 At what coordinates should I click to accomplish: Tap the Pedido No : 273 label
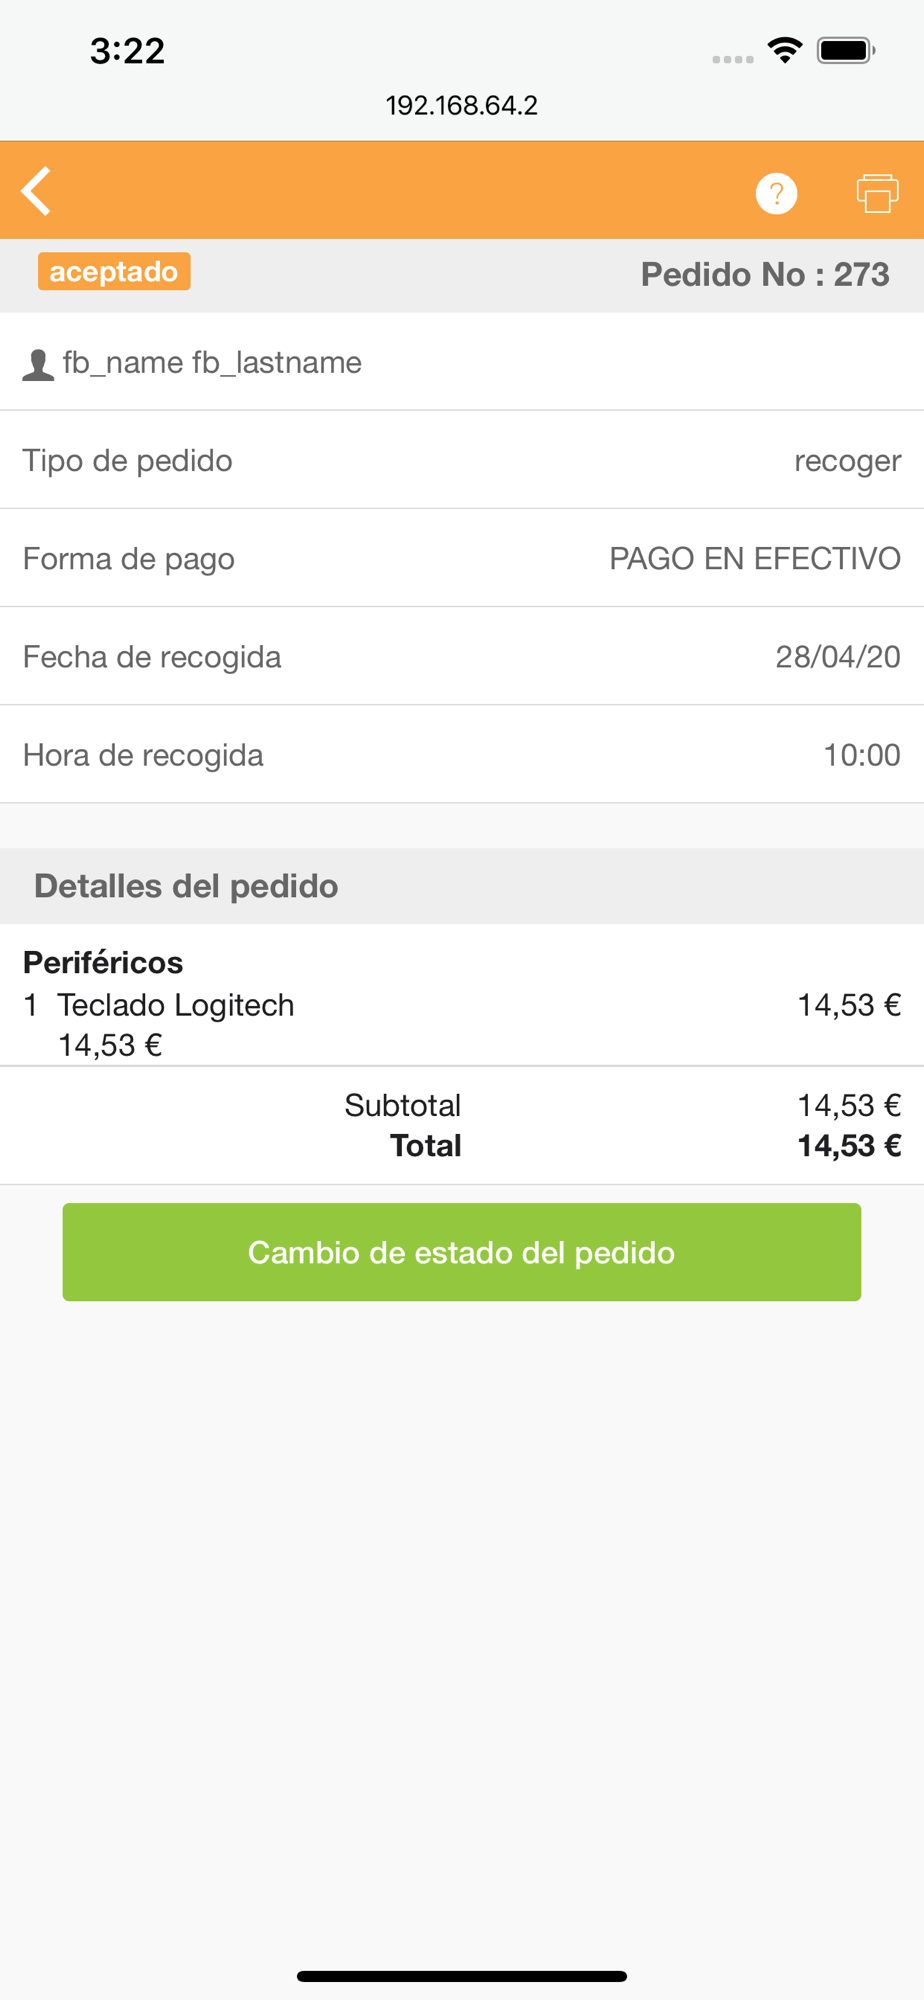tap(765, 274)
